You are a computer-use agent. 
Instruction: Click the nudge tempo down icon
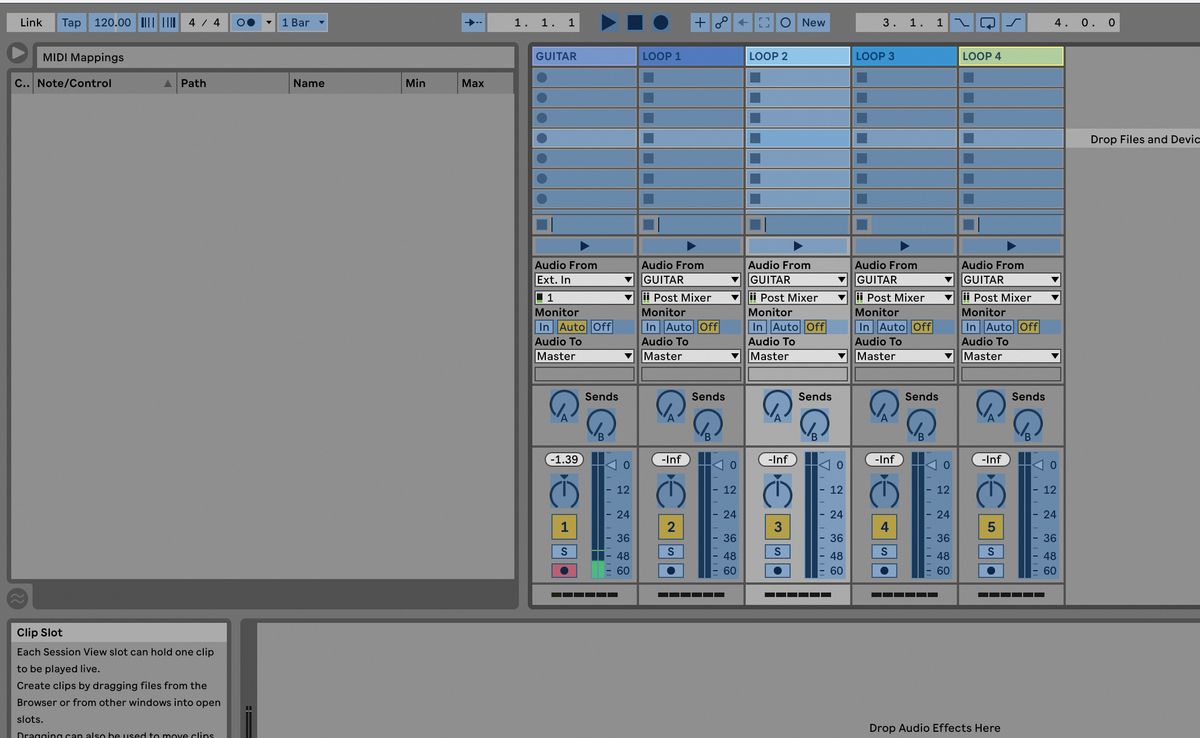[x=148, y=21]
